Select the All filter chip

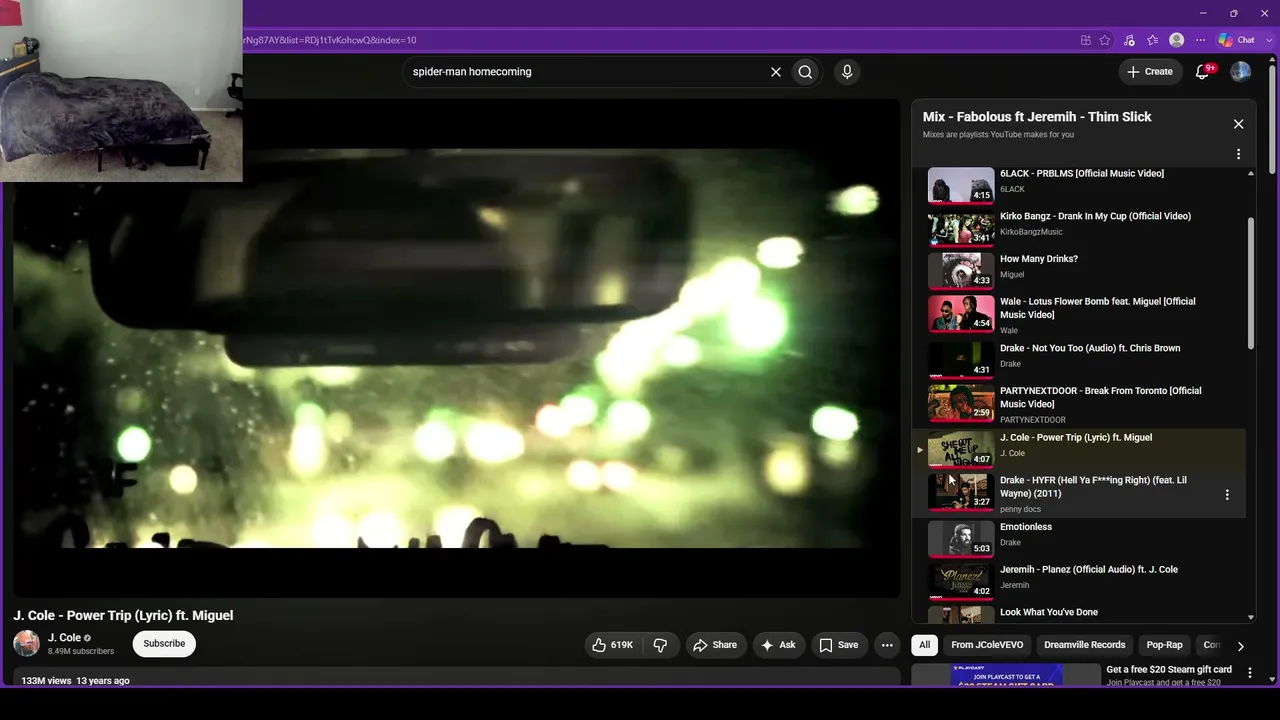pyautogui.click(x=924, y=645)
